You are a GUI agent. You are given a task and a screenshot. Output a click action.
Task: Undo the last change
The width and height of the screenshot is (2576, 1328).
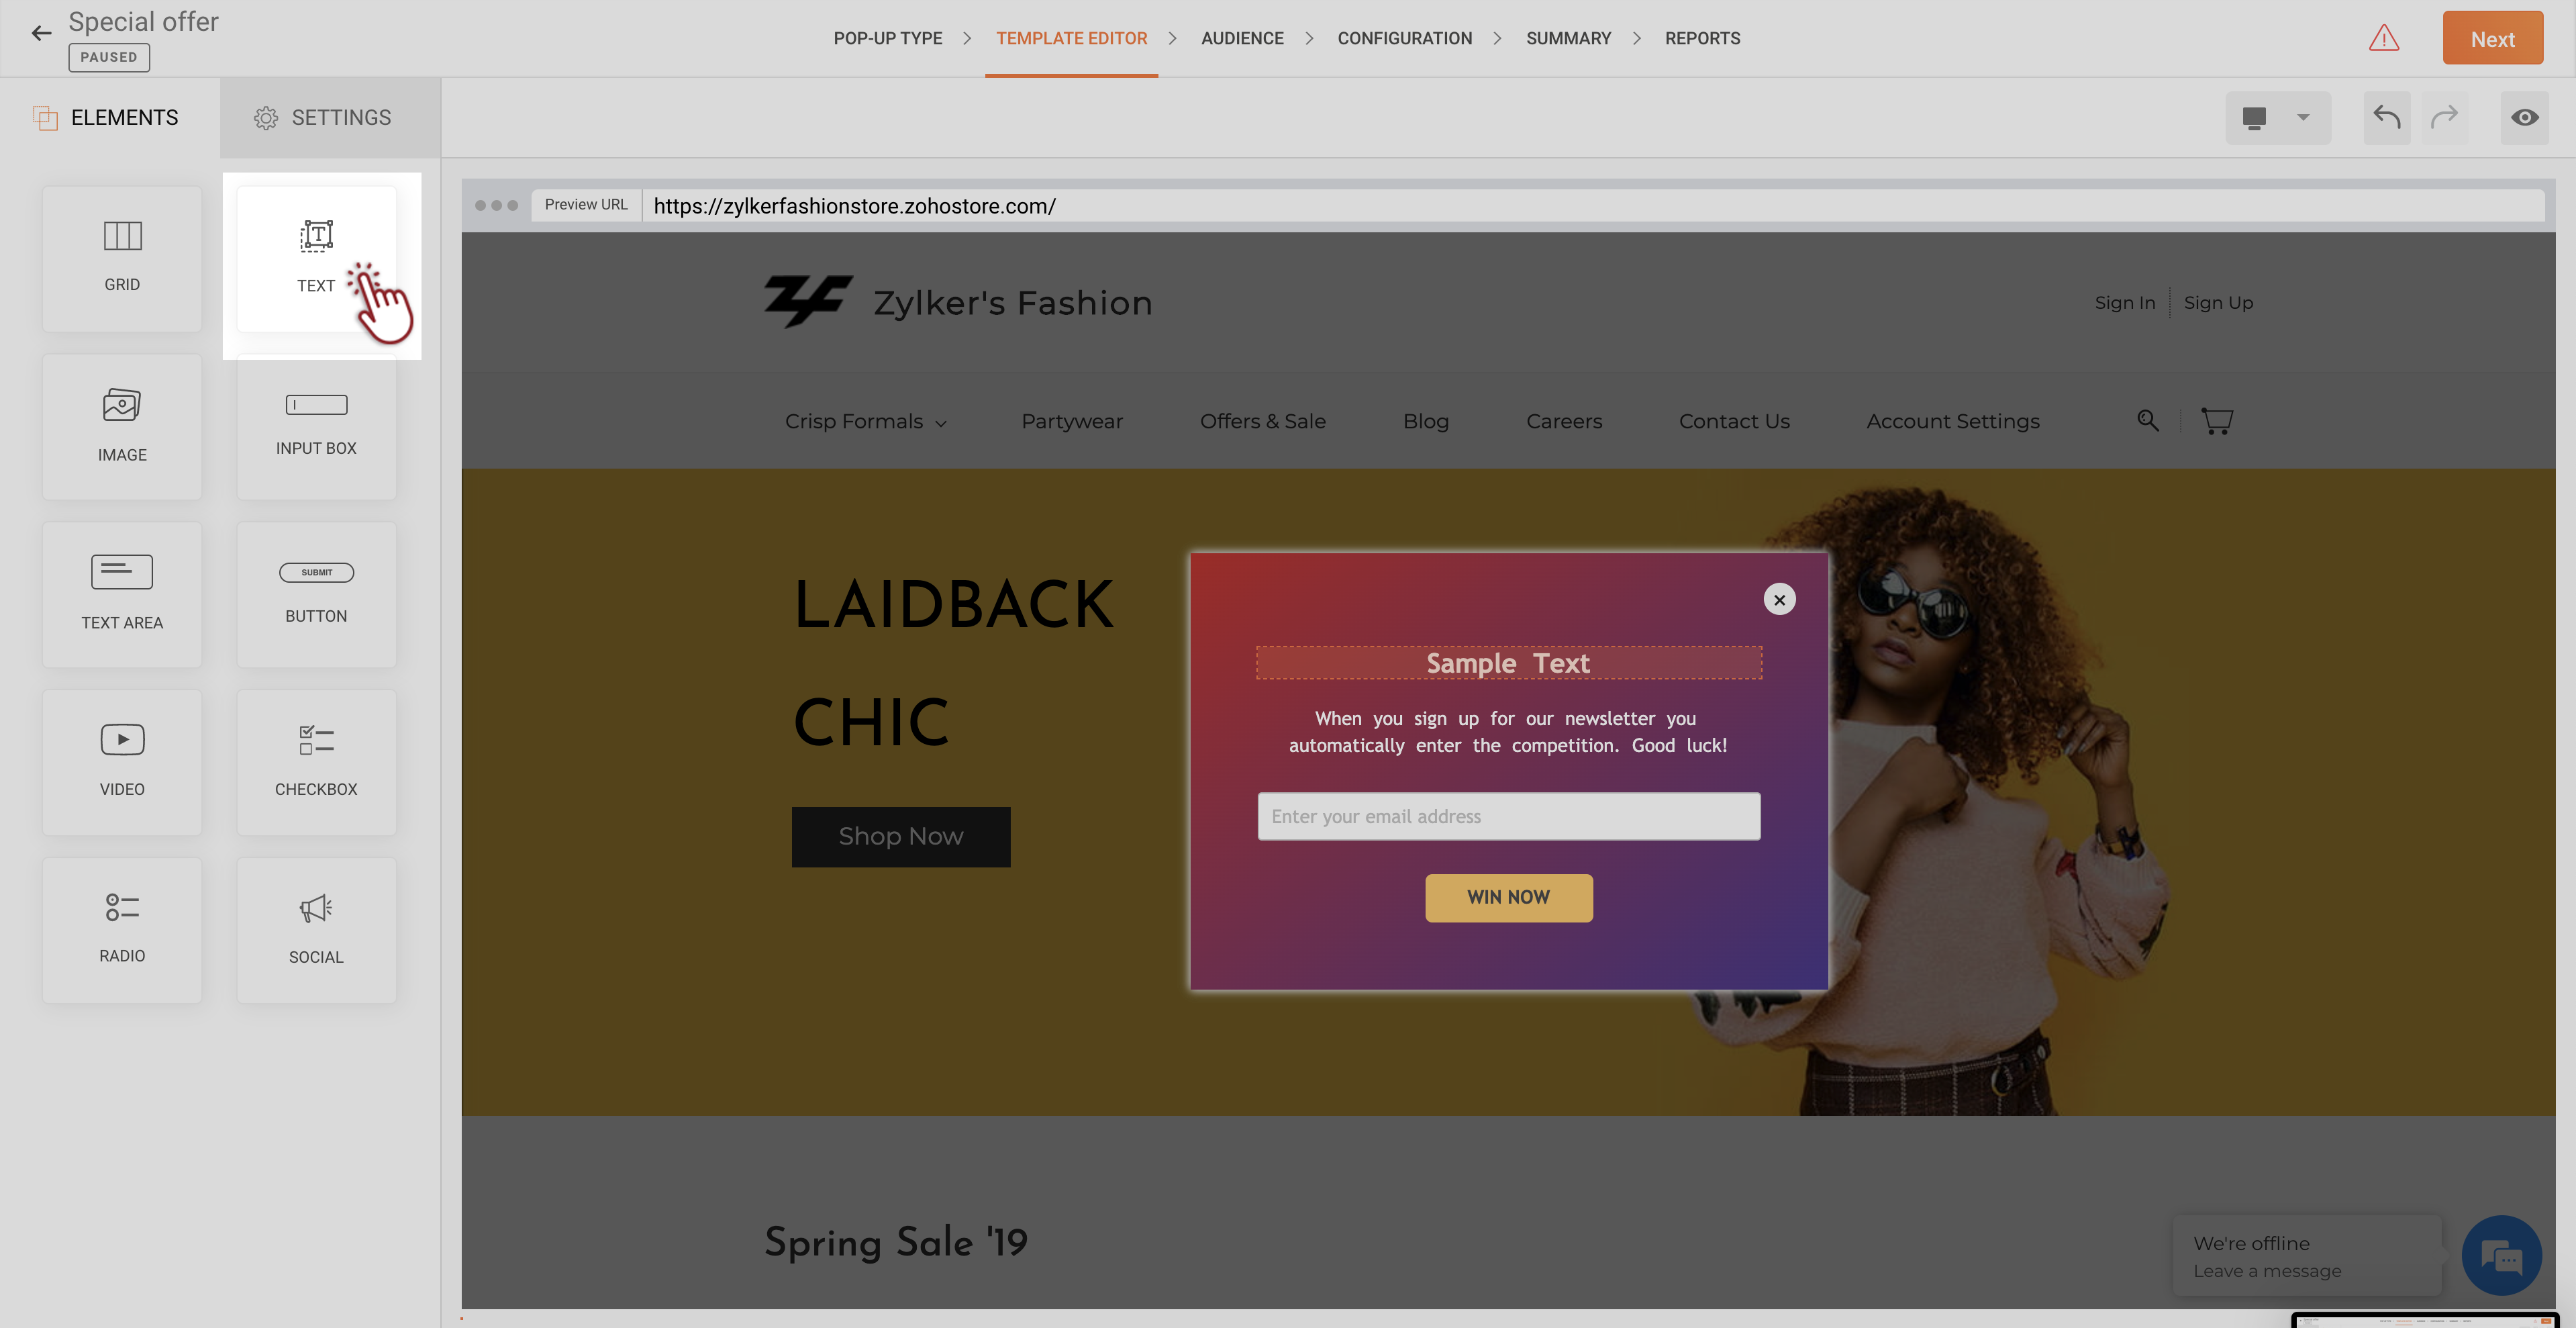tap(2387, 117)
